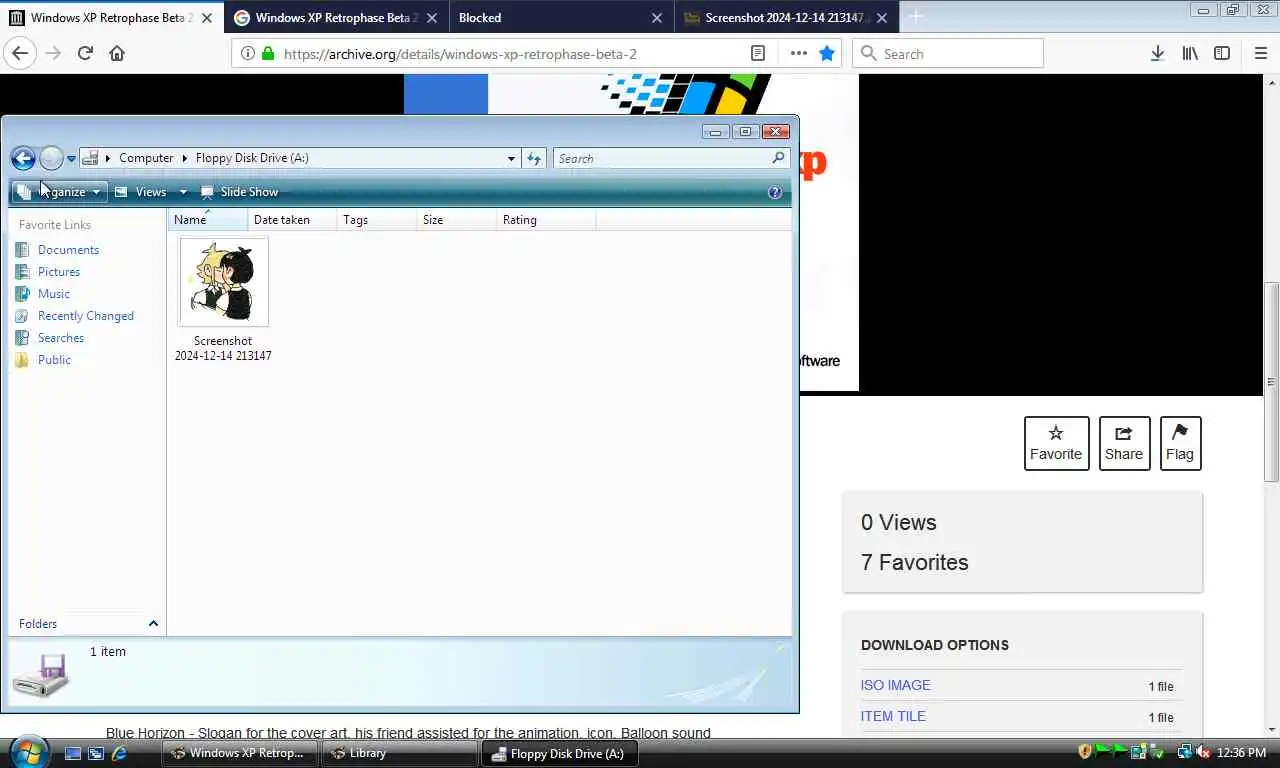1280x768 pixels.
Task: Switch to Library taskbar button
Action: (399, 753)
